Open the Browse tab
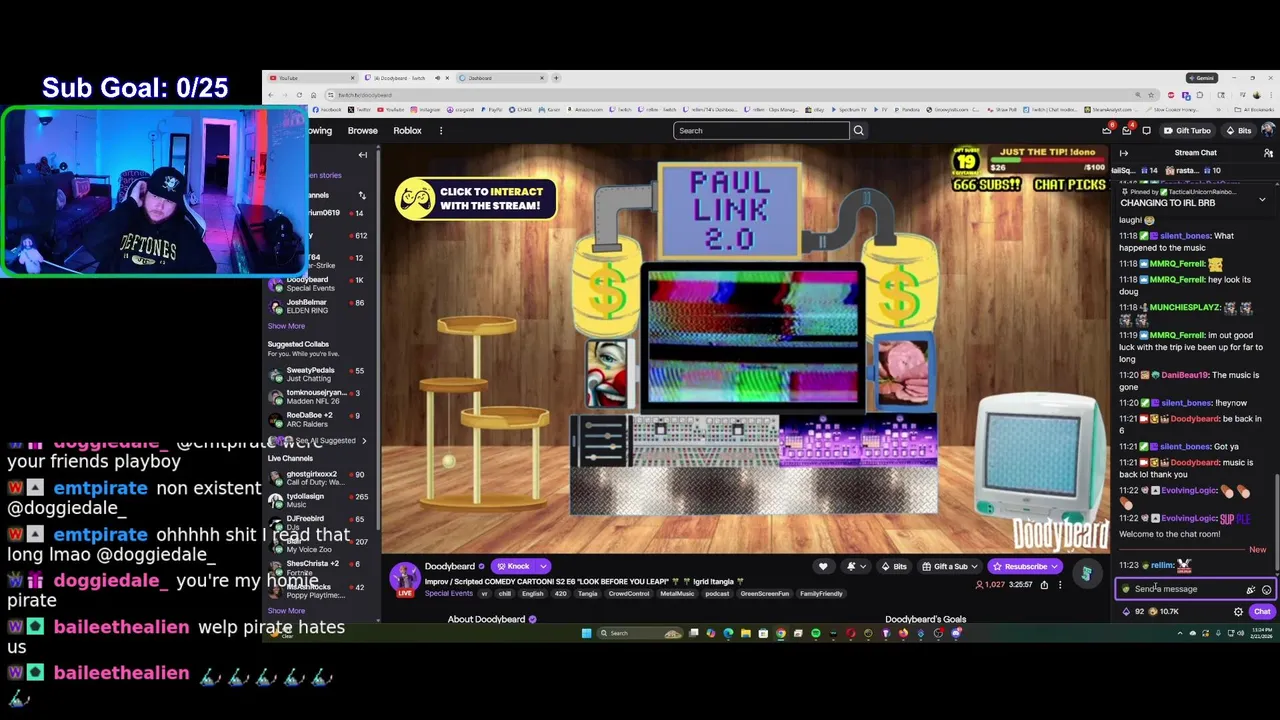The image size is (1280, 720). coord(363,130)
